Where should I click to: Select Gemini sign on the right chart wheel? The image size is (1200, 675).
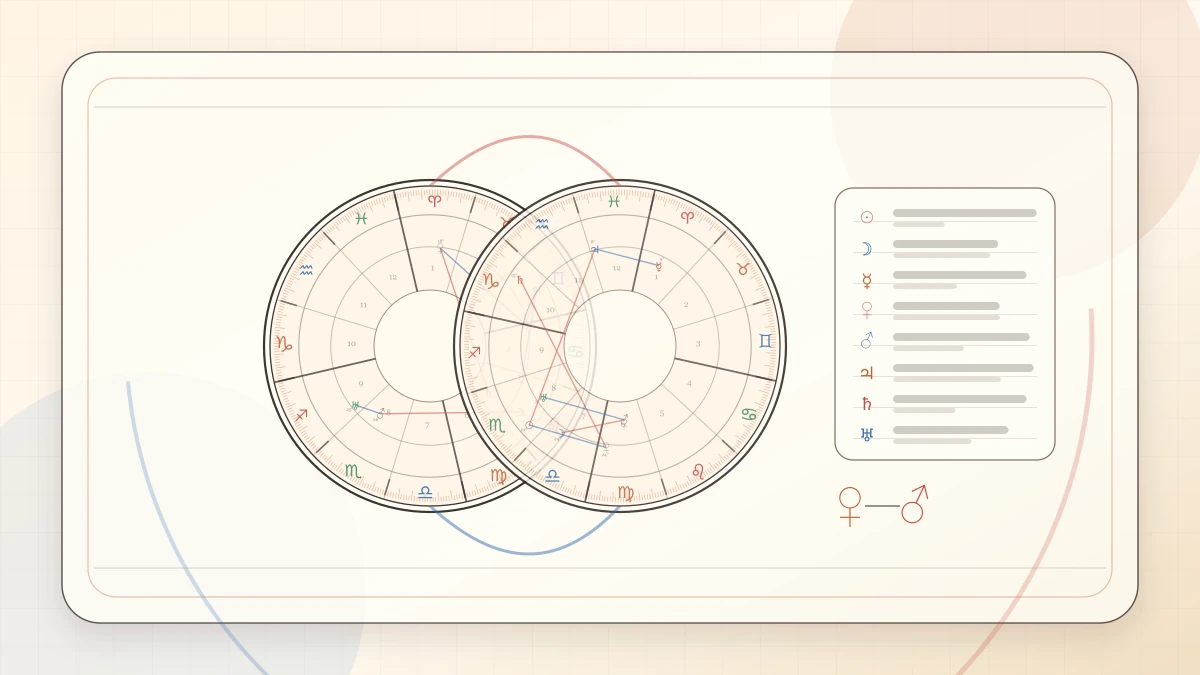click(x=765, y=341)
